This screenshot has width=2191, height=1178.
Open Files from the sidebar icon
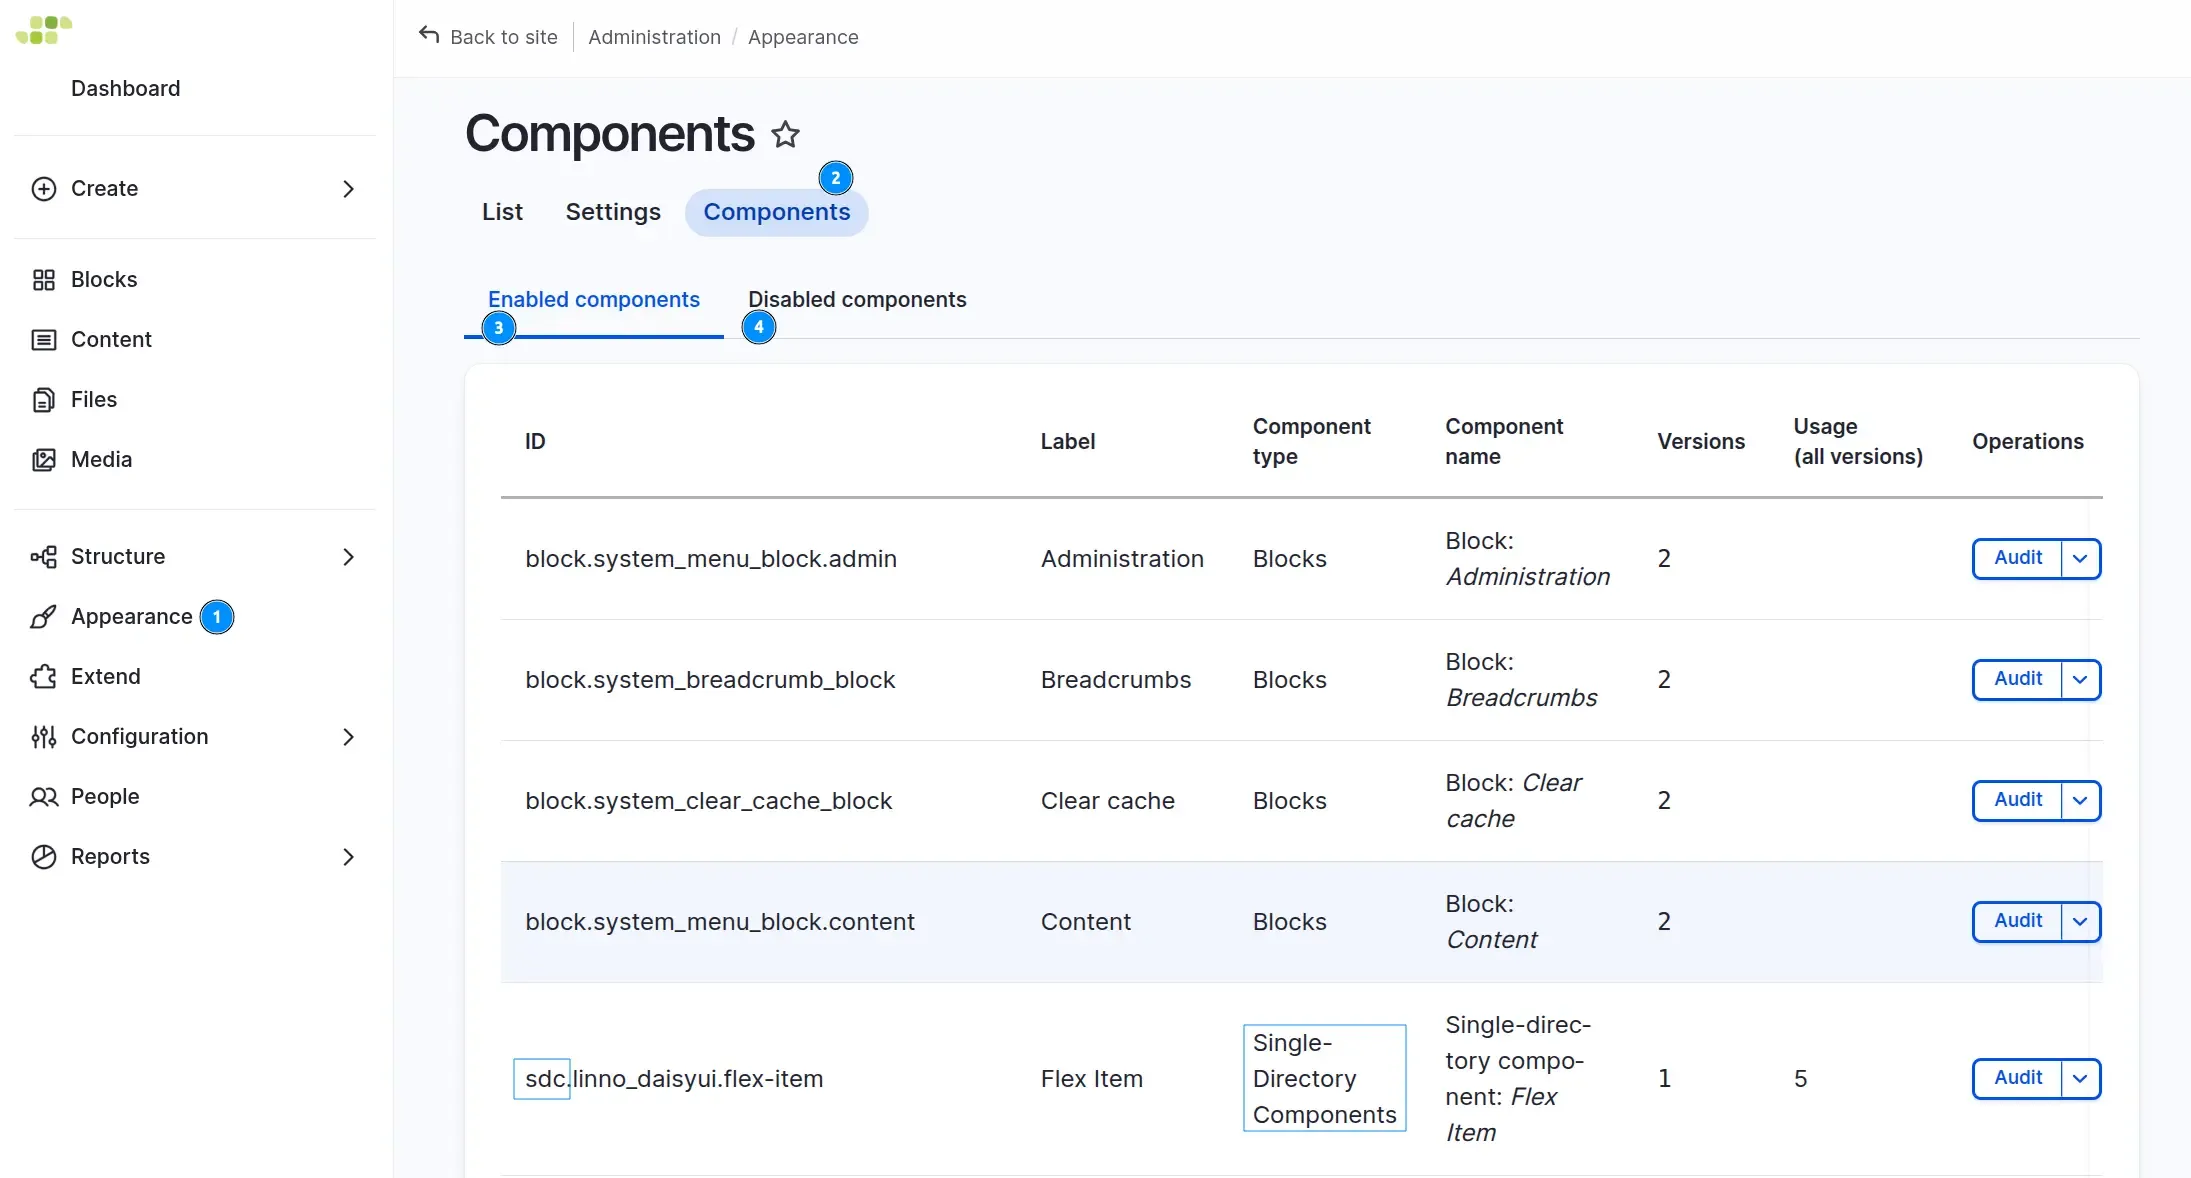pyautogui.click(x=44, y=399)
